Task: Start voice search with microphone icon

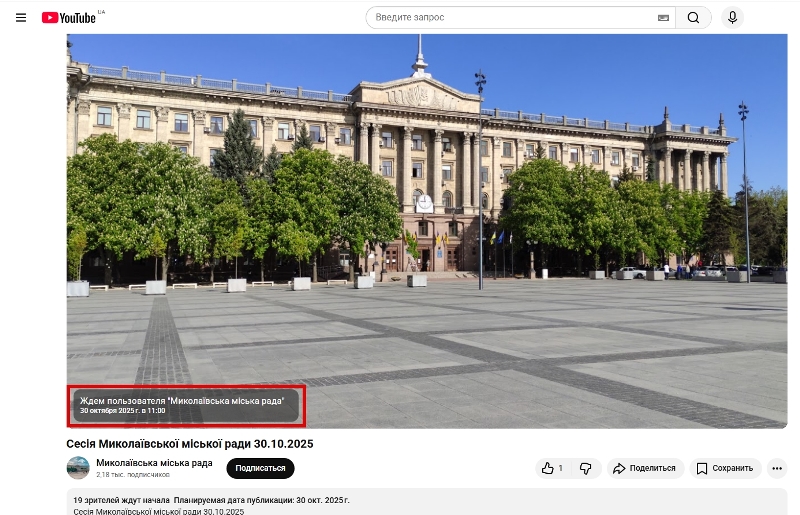Action: coord(733,18)
